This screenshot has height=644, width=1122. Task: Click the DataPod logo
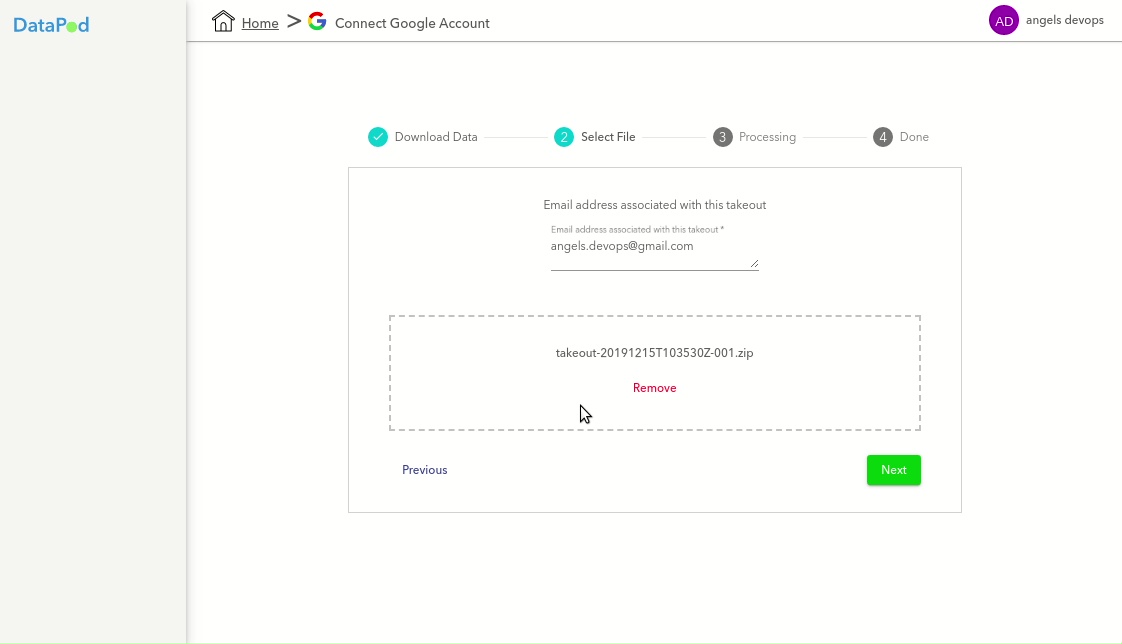coord(51,25)
